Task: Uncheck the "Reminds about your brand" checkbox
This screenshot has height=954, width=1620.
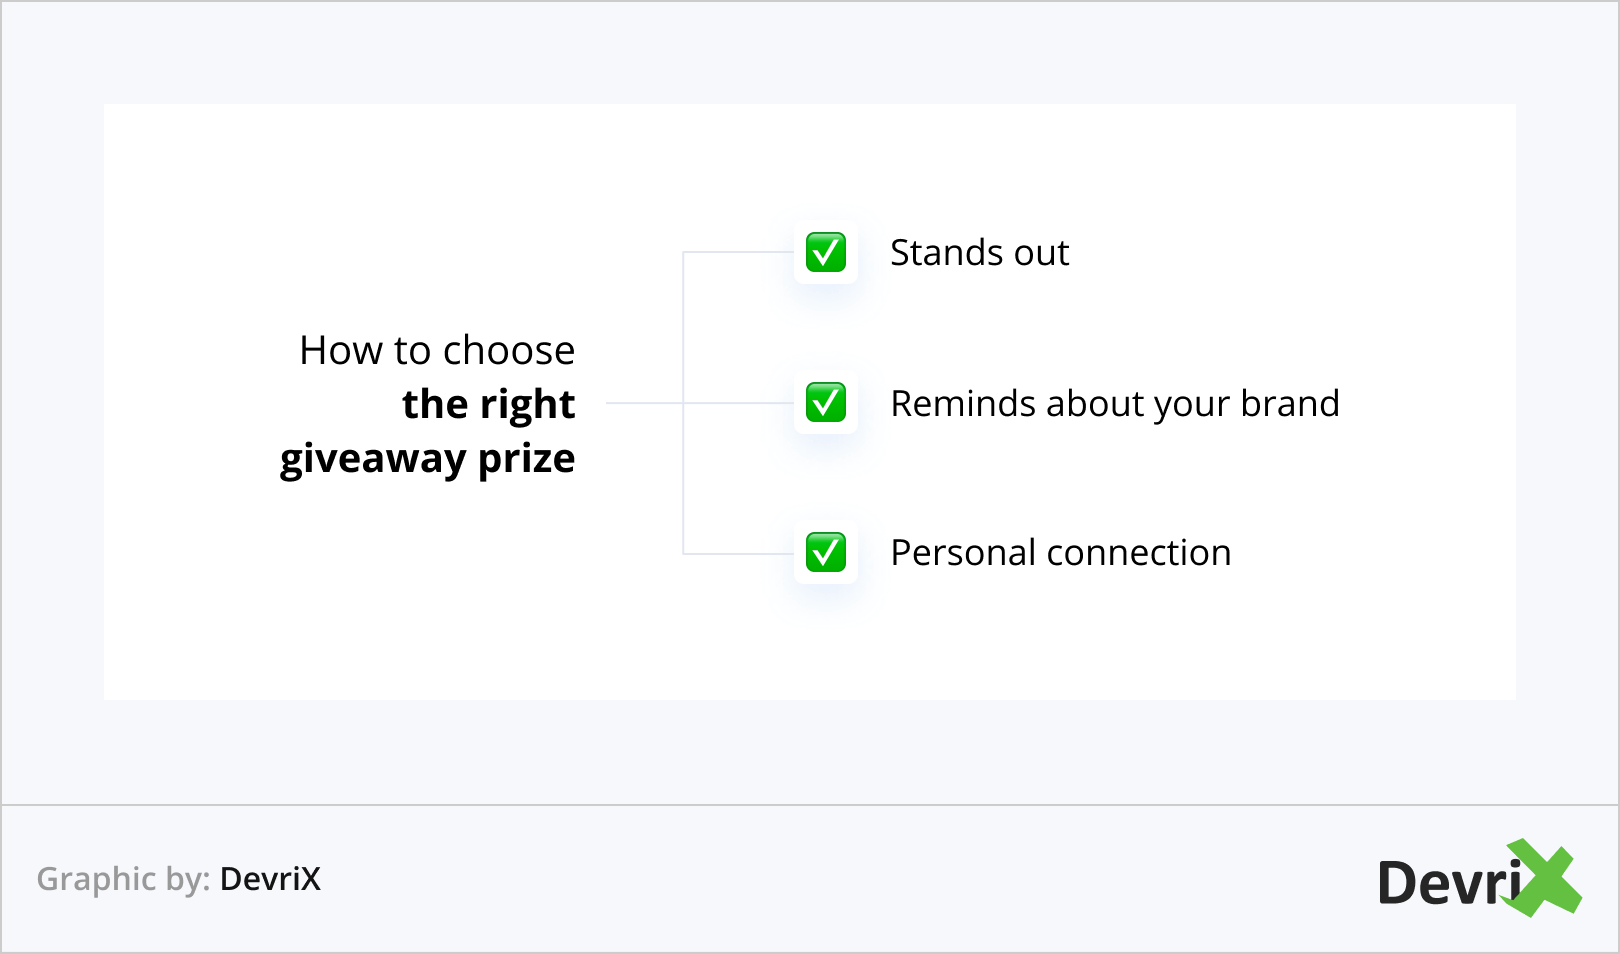Action: tap(826, 403)
